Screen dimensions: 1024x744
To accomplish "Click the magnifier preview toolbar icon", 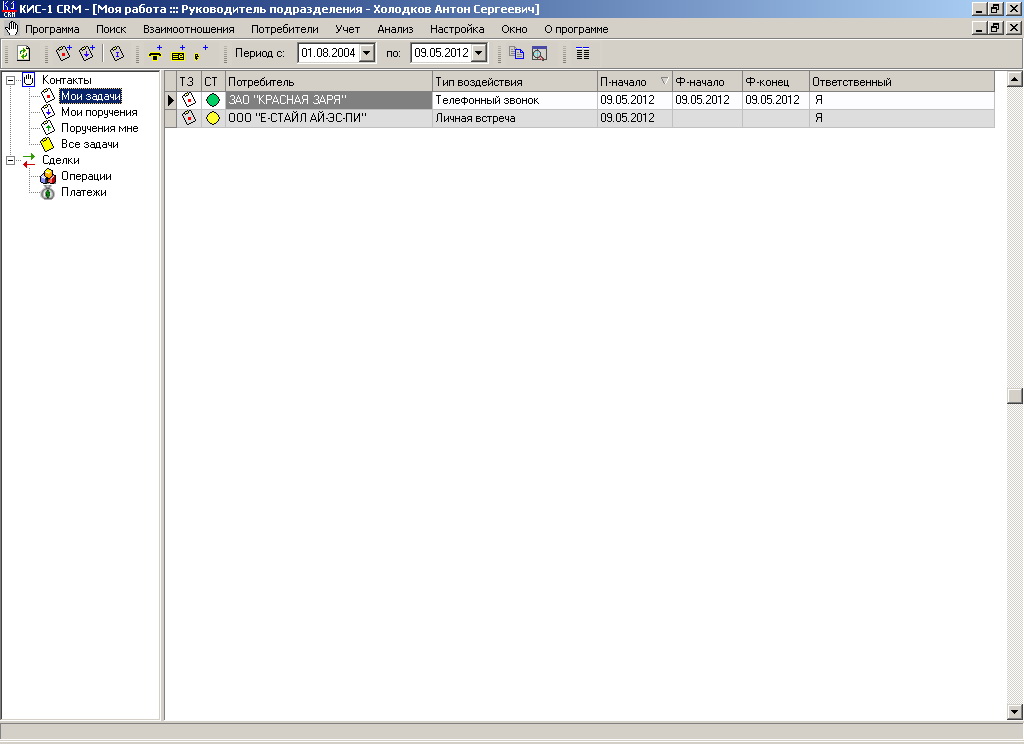I will (539, 54).
